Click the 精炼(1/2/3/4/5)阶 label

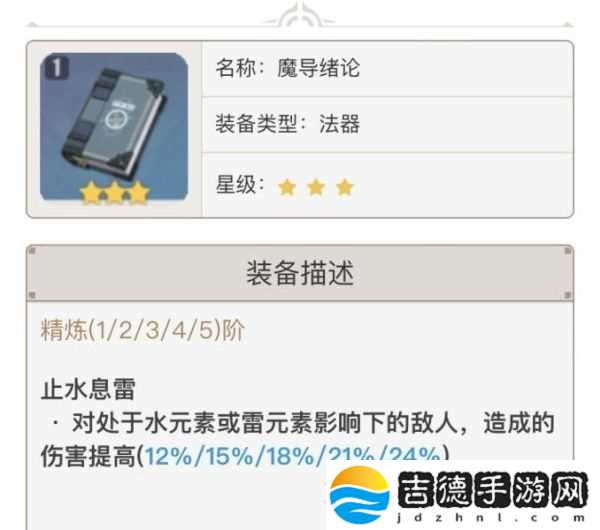[142, 330]
